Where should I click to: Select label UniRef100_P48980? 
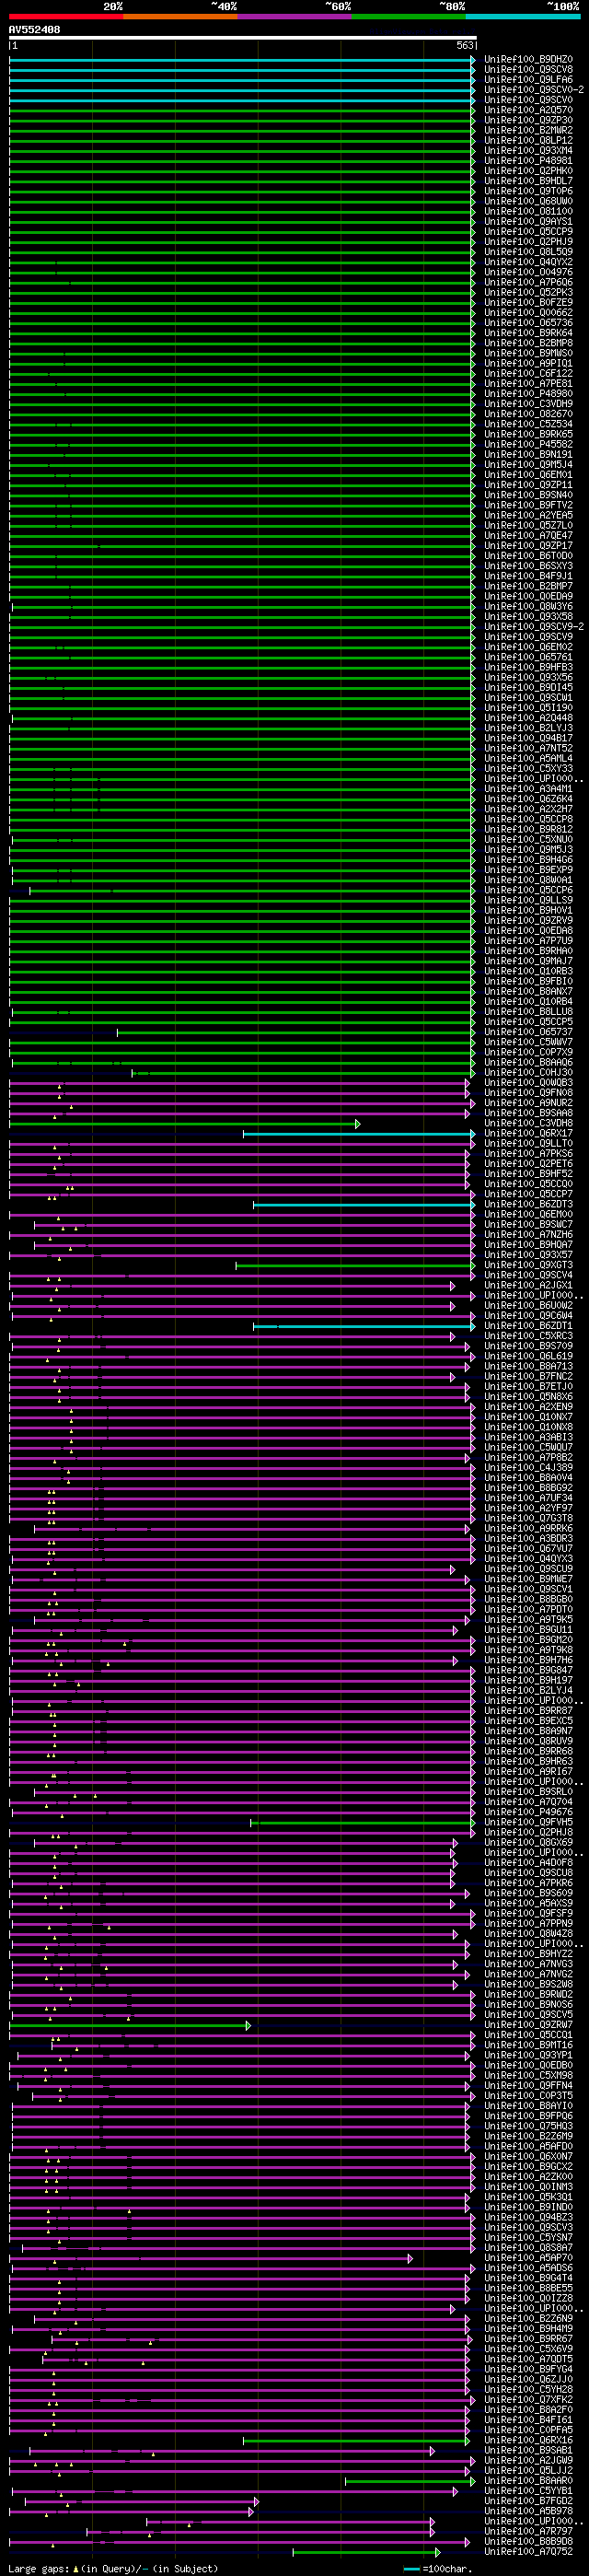click(529, 394)
